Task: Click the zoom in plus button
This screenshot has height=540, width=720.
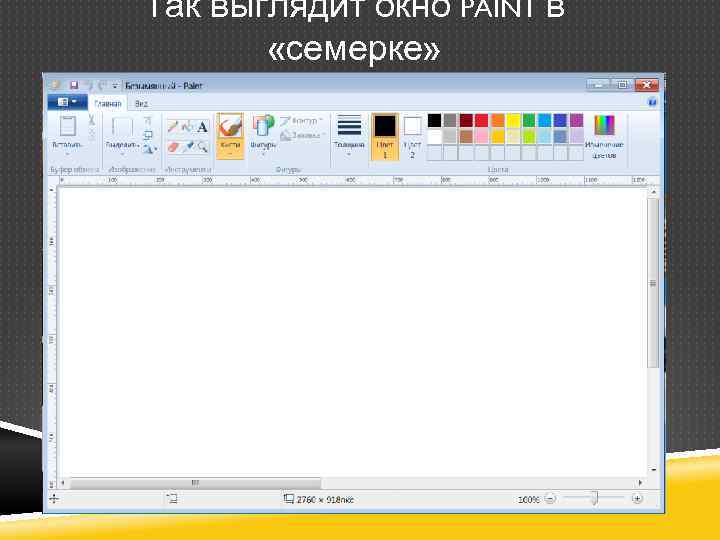Action: point(637,499)
